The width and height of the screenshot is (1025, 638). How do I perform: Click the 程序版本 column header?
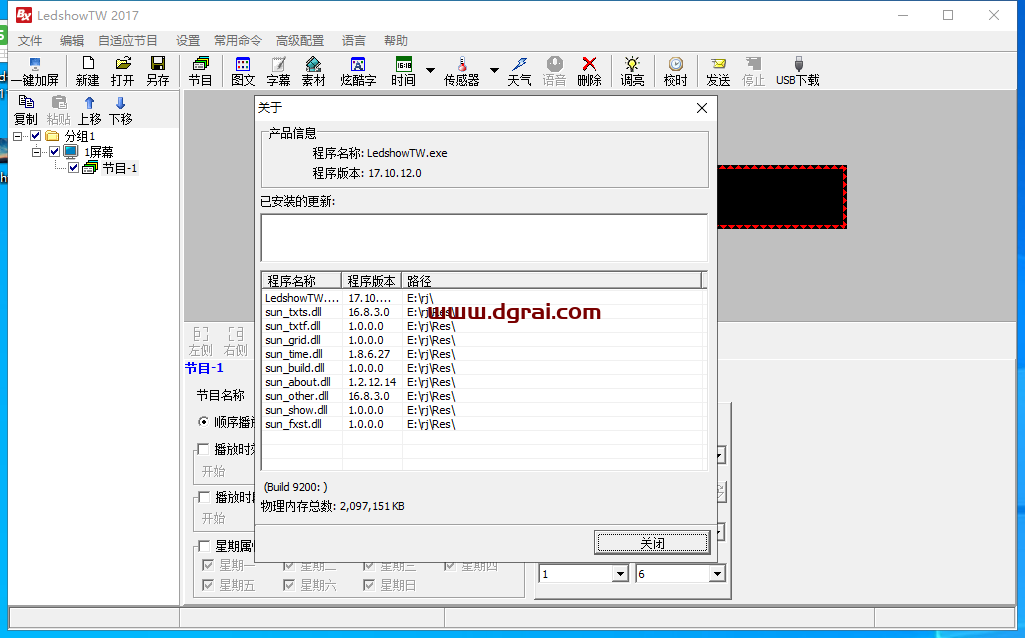372,281
